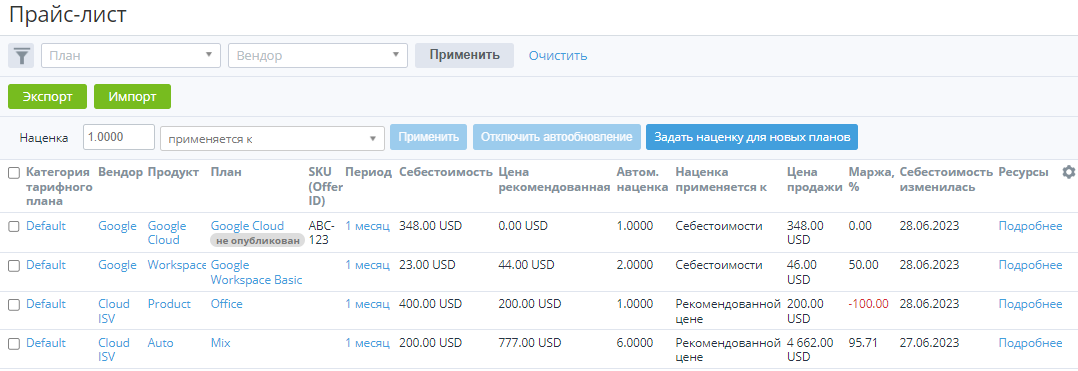Open the Вендор filter dropdown
This screenshot has width=1078, height=371.
coord(318,56)
